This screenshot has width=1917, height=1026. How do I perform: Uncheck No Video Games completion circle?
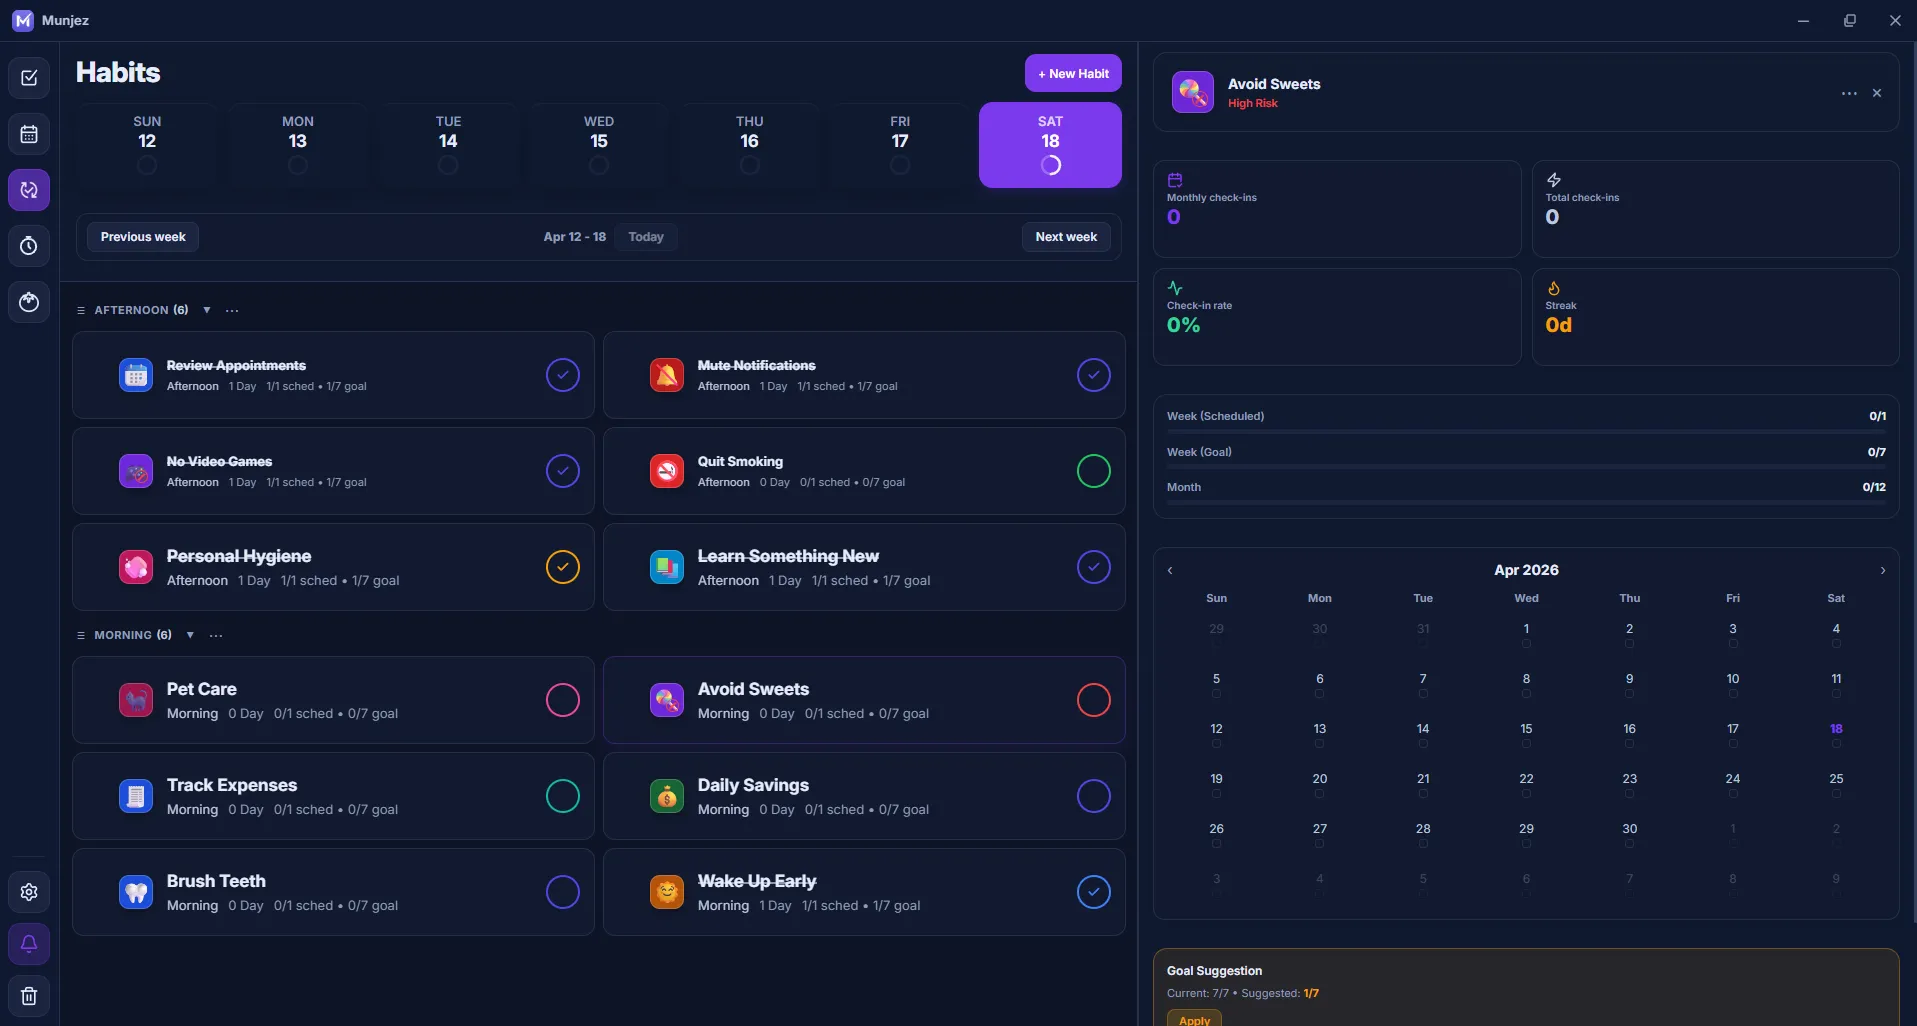(x=563, y=471)
